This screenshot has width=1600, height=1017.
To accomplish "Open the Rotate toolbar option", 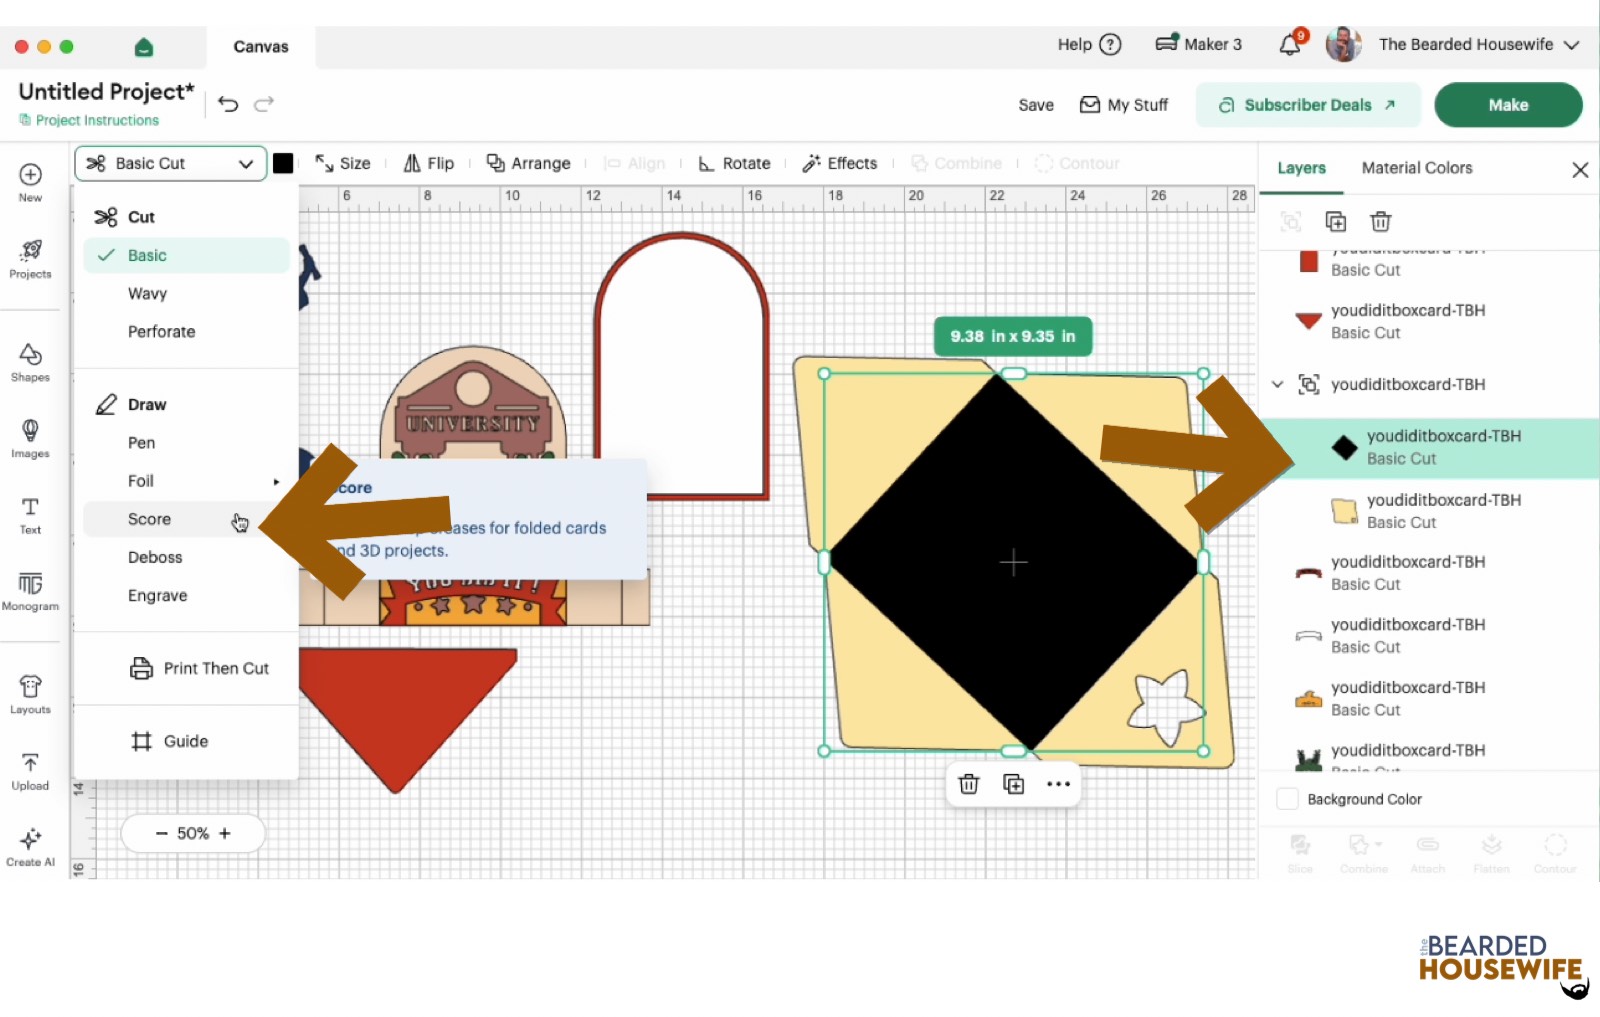I will [734, 163].
